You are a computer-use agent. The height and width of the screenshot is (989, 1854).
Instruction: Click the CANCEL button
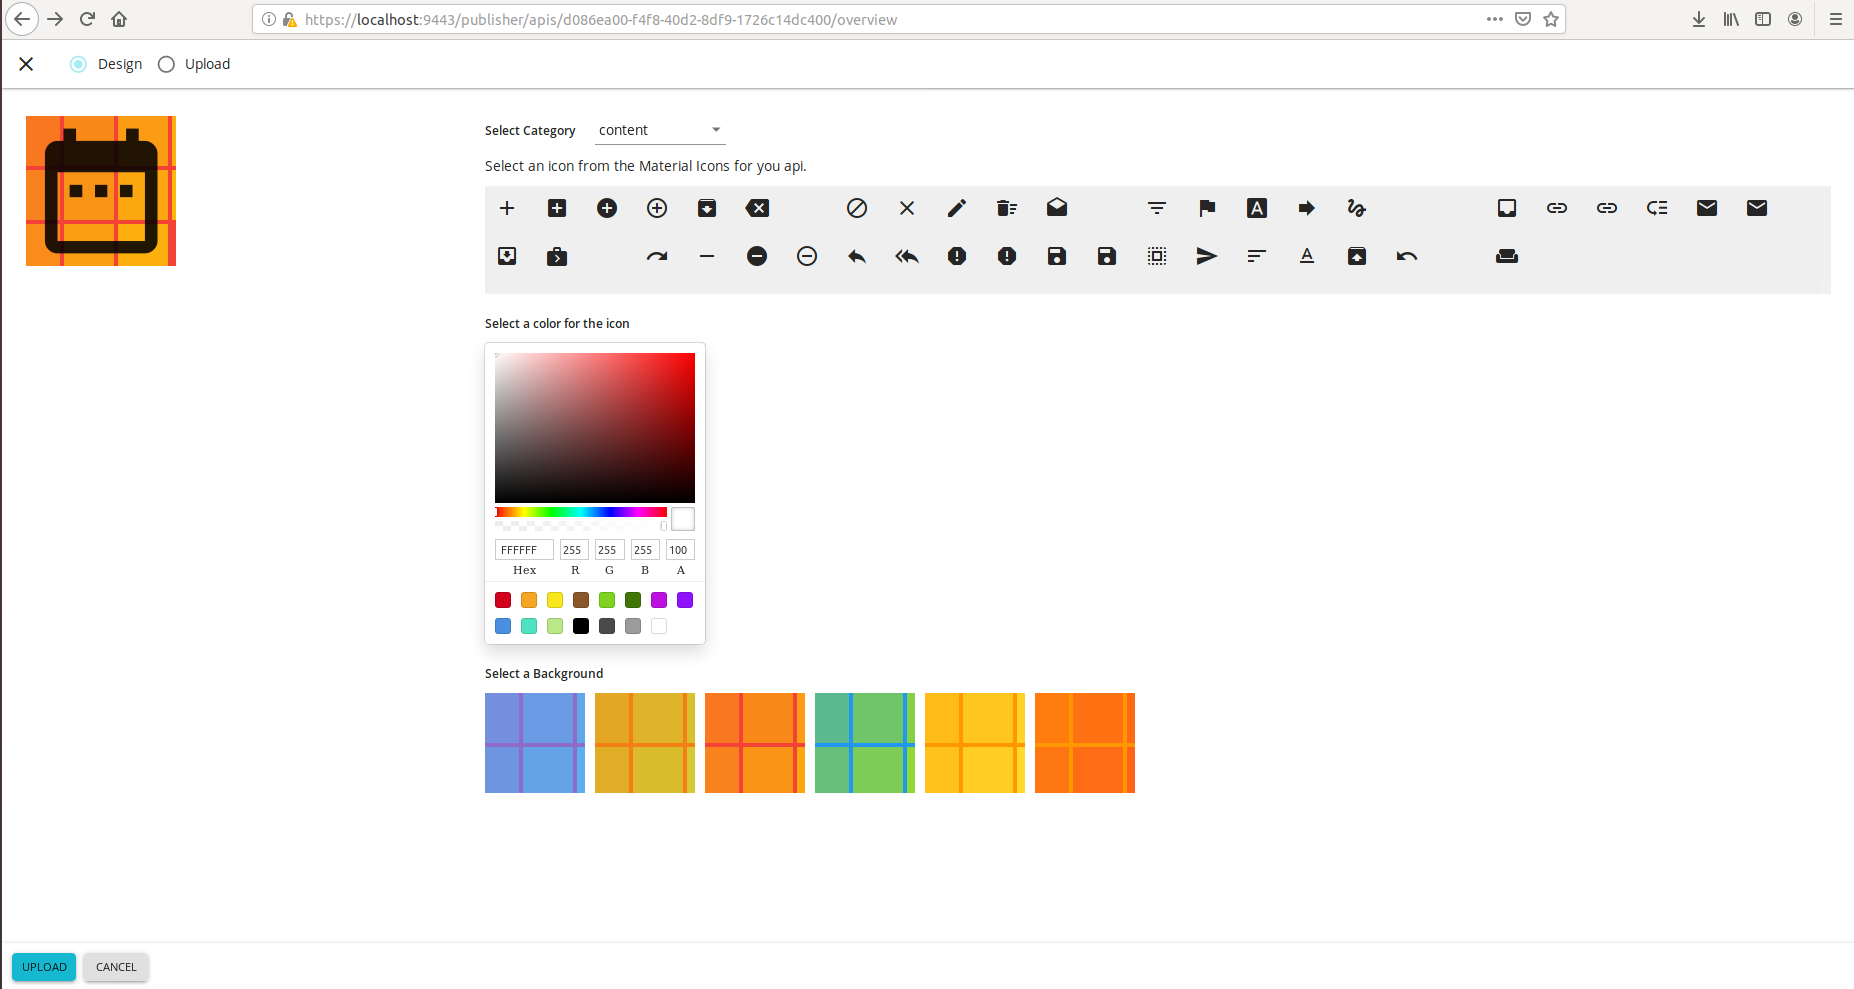tap(115, 966)
